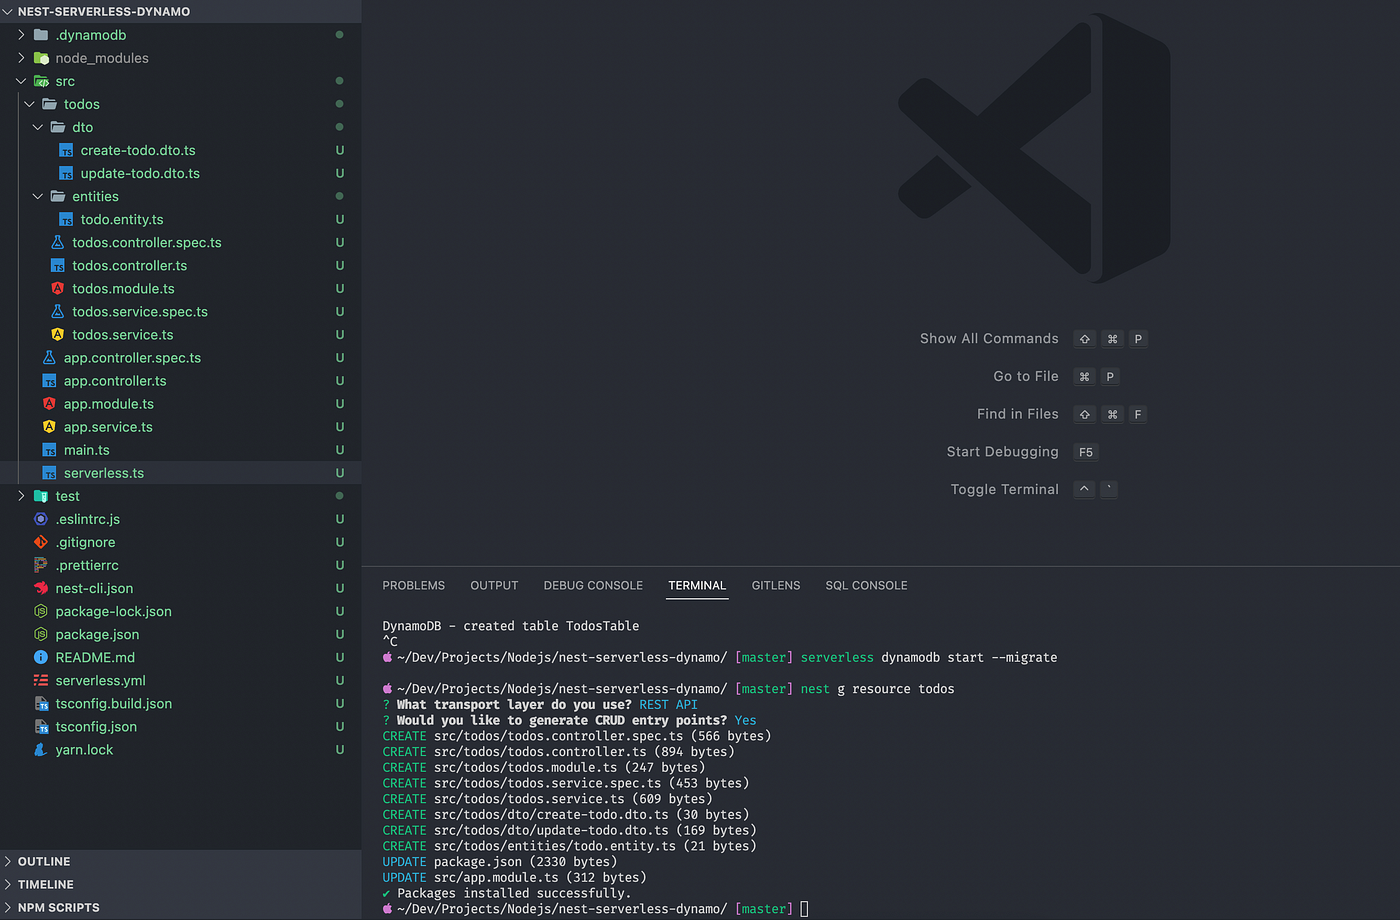Click the tsconfig icon beside tsconfig.build.json
1400x920 pixels.
coord(41,703)
